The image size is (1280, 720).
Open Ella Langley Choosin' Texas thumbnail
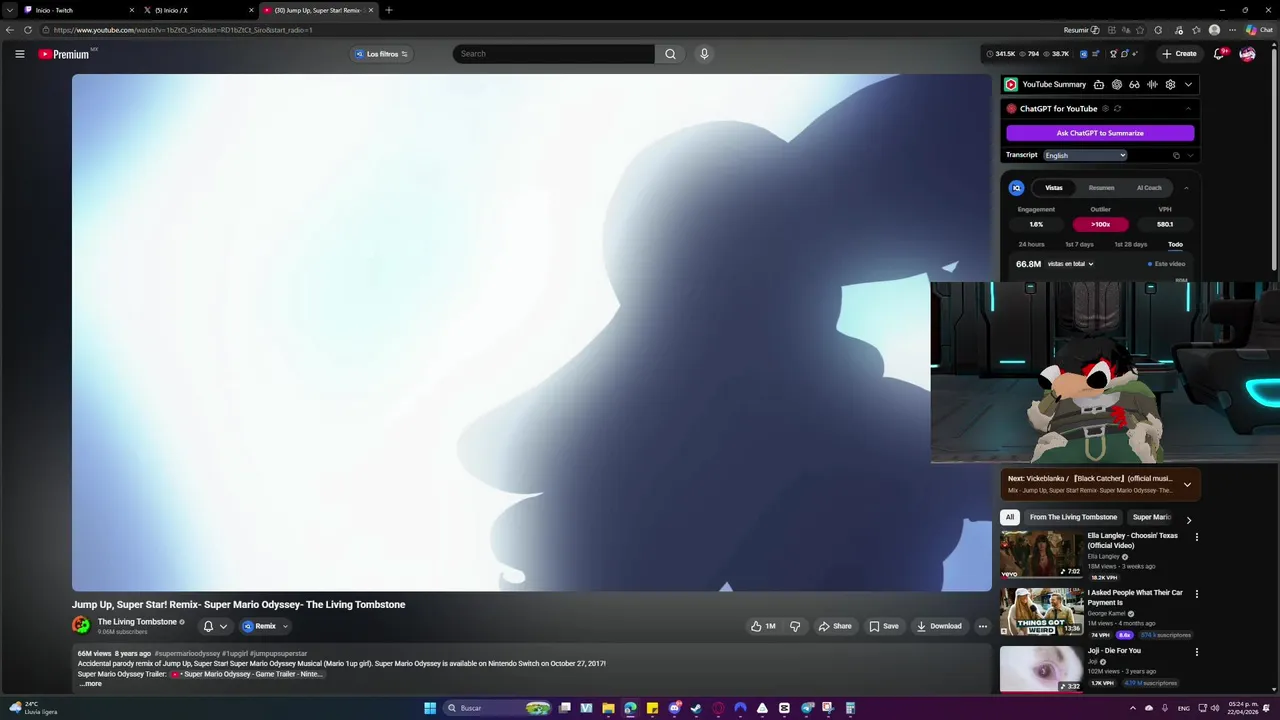pyautogui.click(x=1041, y=554)
